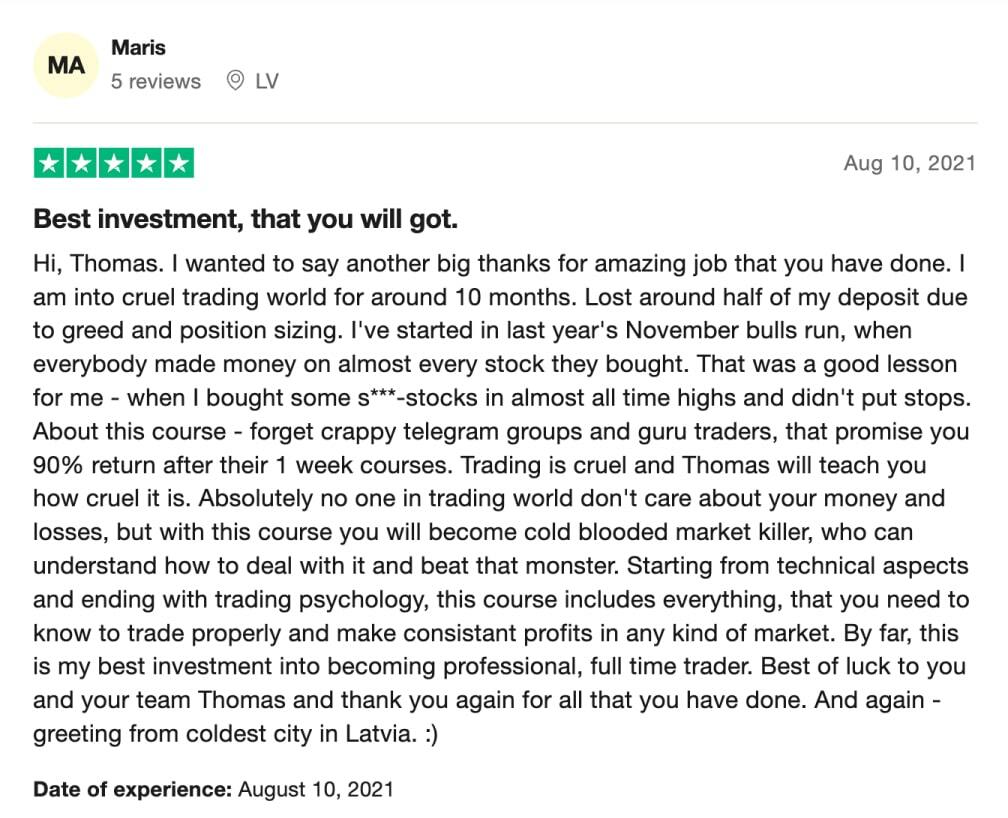Click the location pin icon

(235, 82)
